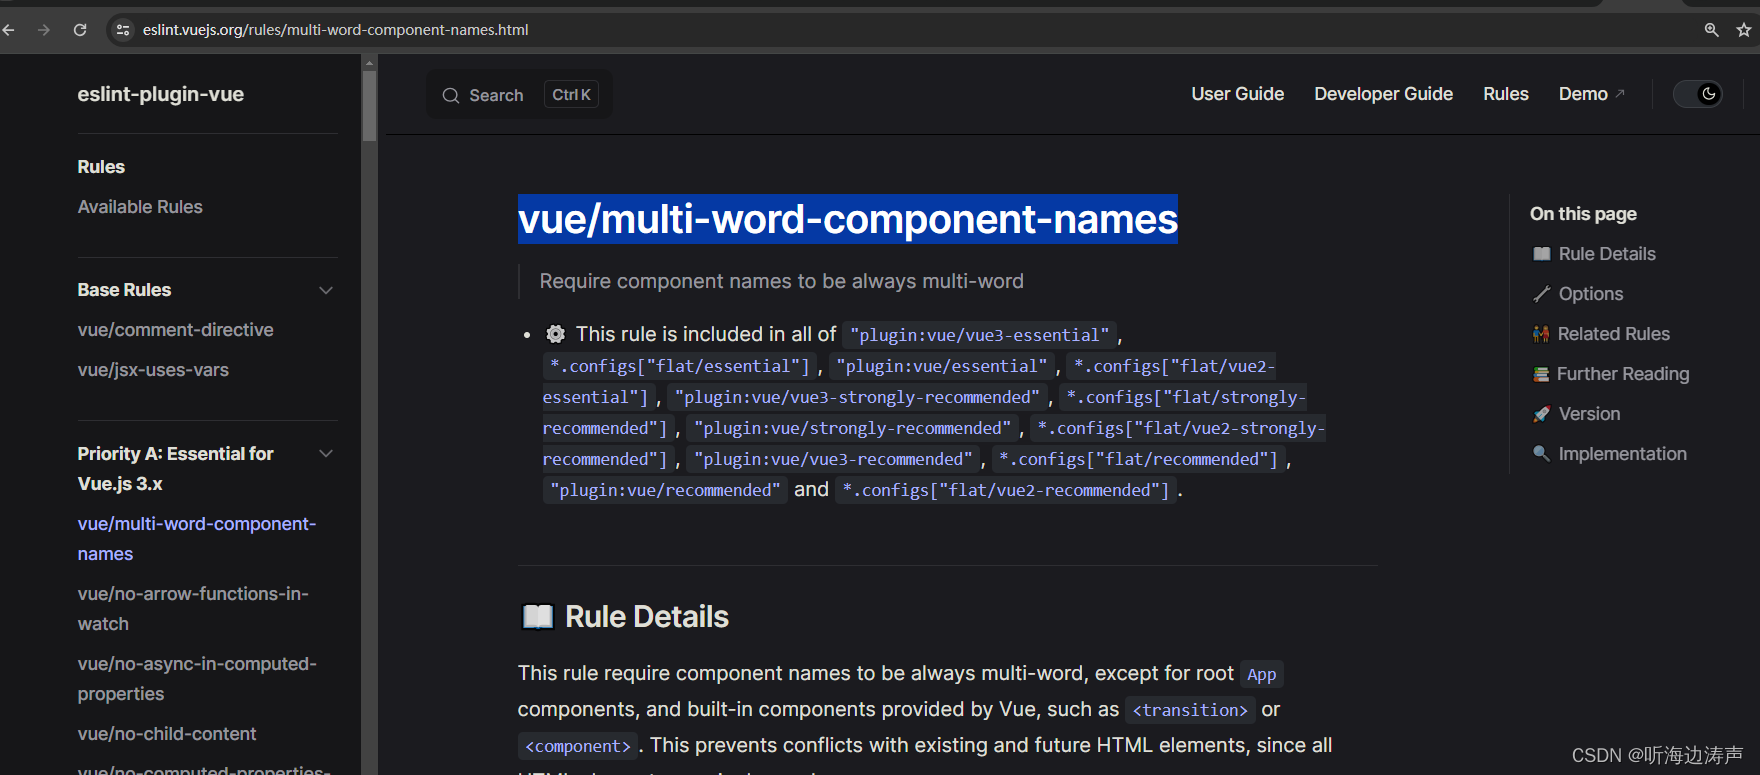Click the book icon next to Rule Details outline
The height and width of the screenshot is (775, 1760).
click(1542, 254)
